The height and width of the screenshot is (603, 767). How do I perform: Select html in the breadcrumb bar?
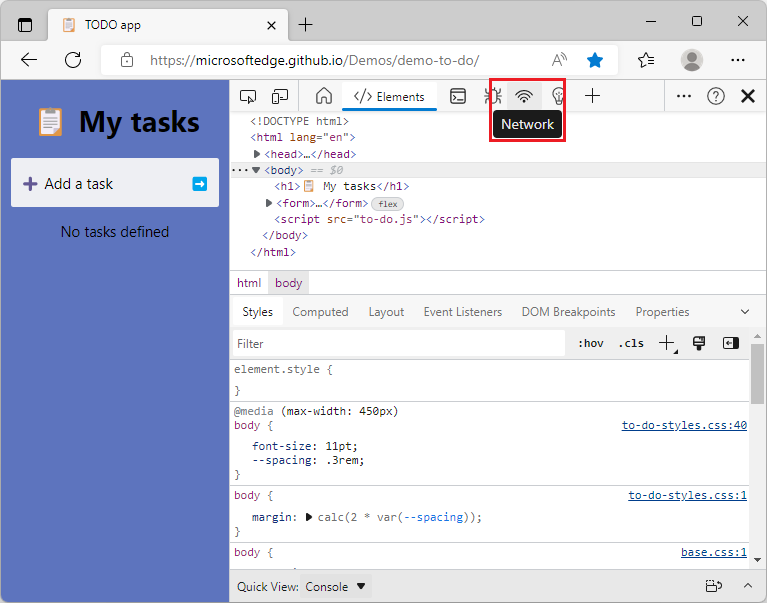249,283
